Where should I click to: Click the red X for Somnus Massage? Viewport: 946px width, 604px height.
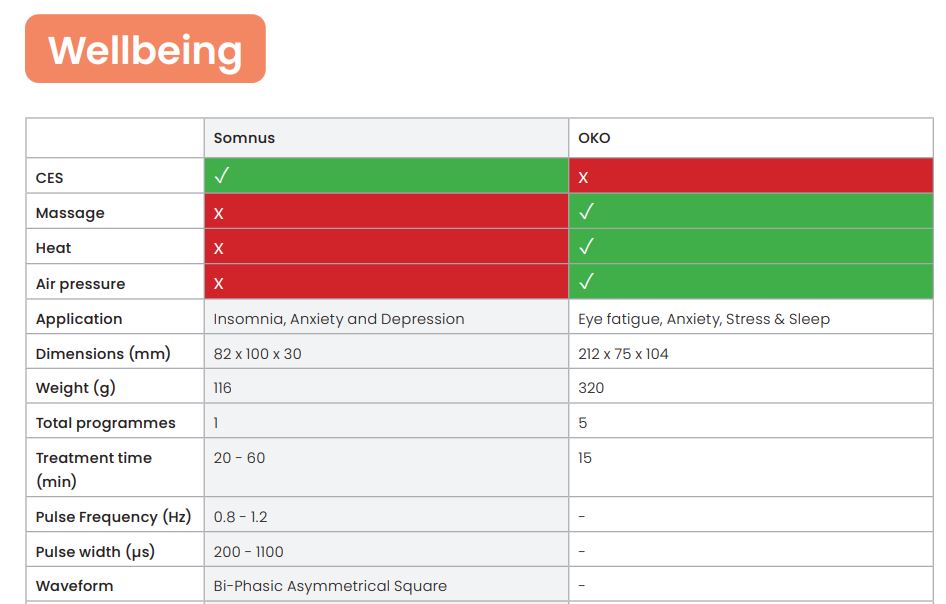[x=218, y=213]
